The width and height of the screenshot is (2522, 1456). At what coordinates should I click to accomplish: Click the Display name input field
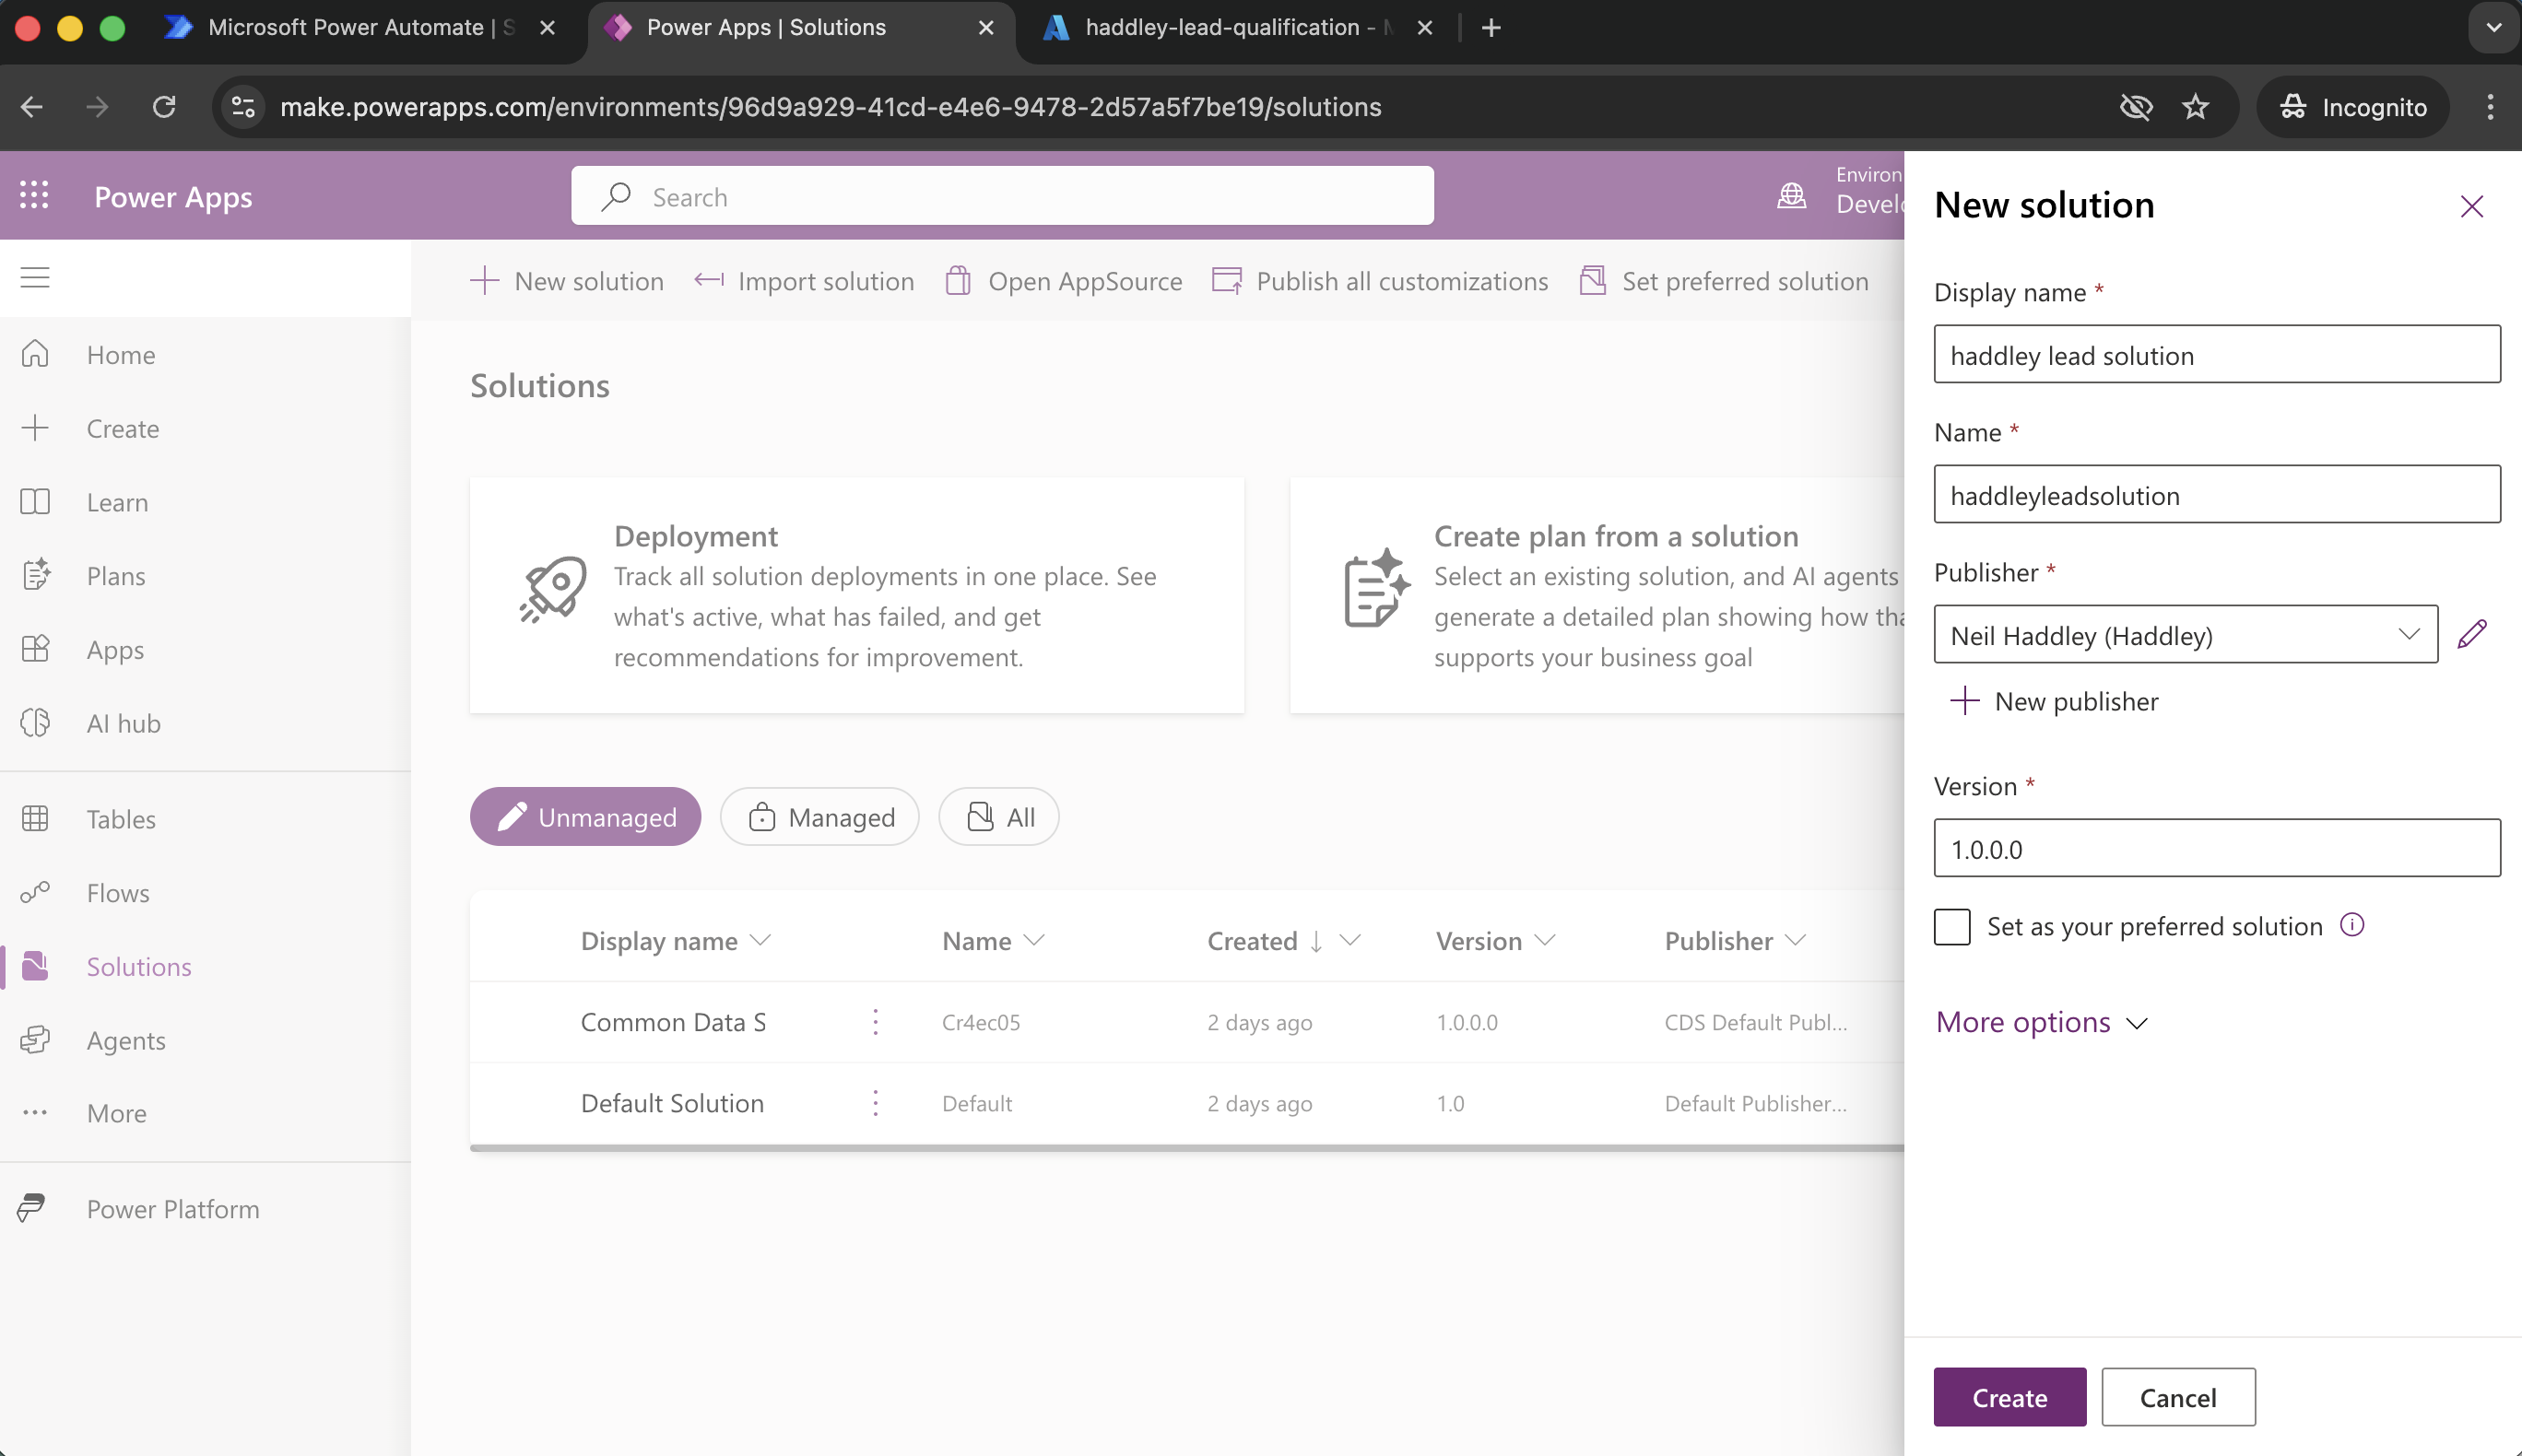2217,354
